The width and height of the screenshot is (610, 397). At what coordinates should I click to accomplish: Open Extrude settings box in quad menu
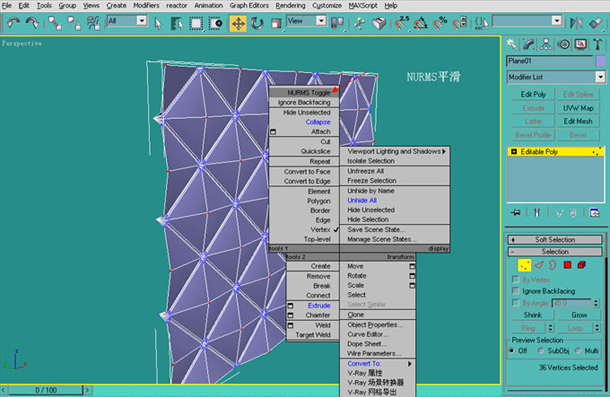pos(291,306)
